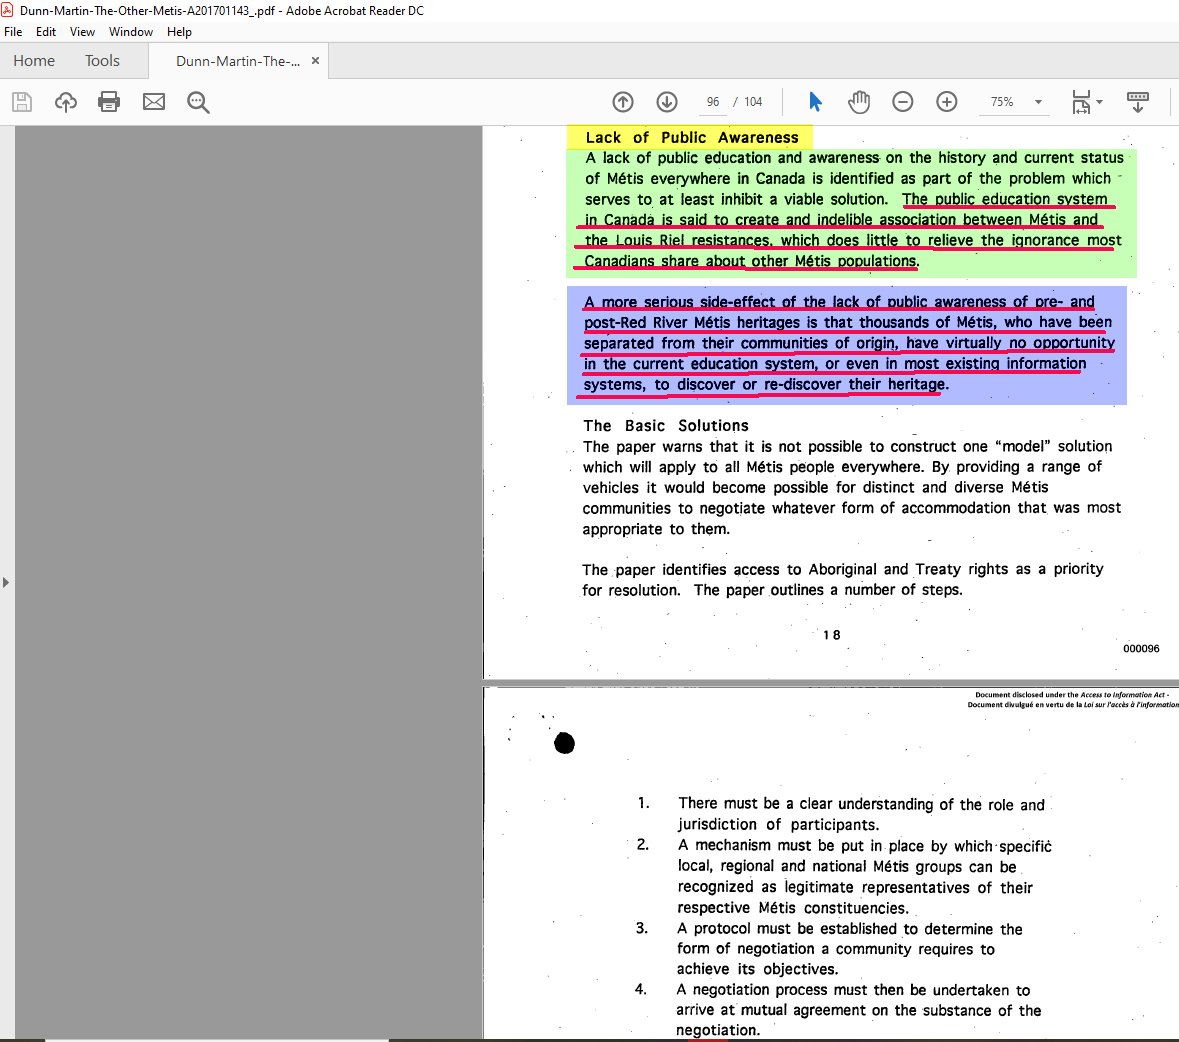1179x1042 pixels.
Task: Close the Dunn-Martin document tab
Action: point(315,61)
